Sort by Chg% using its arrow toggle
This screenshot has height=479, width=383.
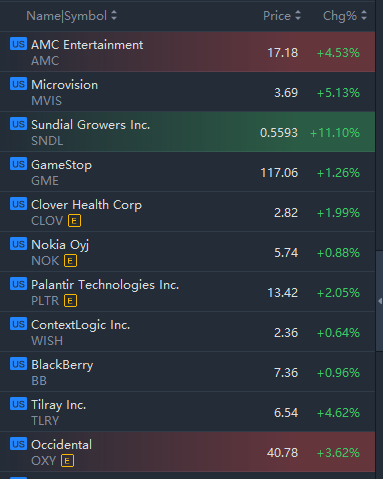tap(364, 15)
